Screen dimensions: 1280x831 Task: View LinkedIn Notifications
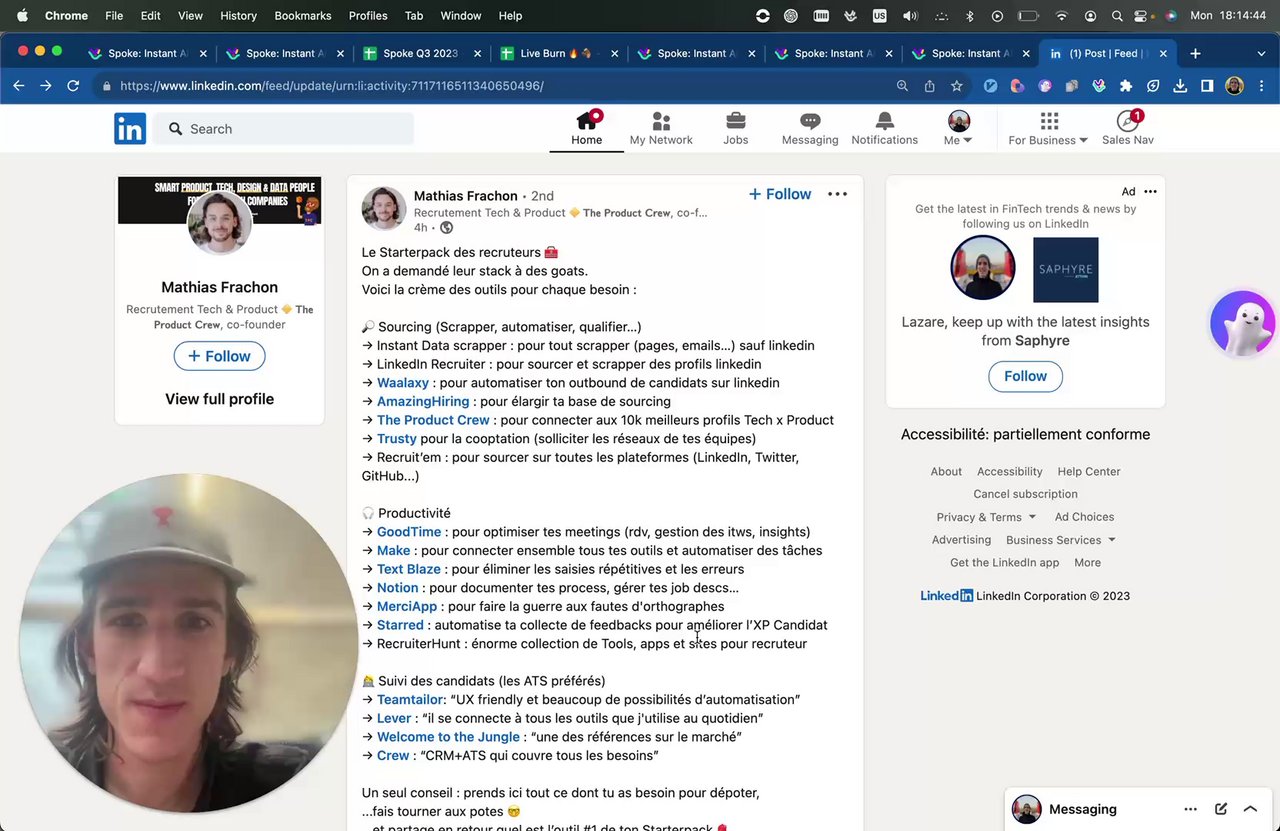[x=885, y=129]
